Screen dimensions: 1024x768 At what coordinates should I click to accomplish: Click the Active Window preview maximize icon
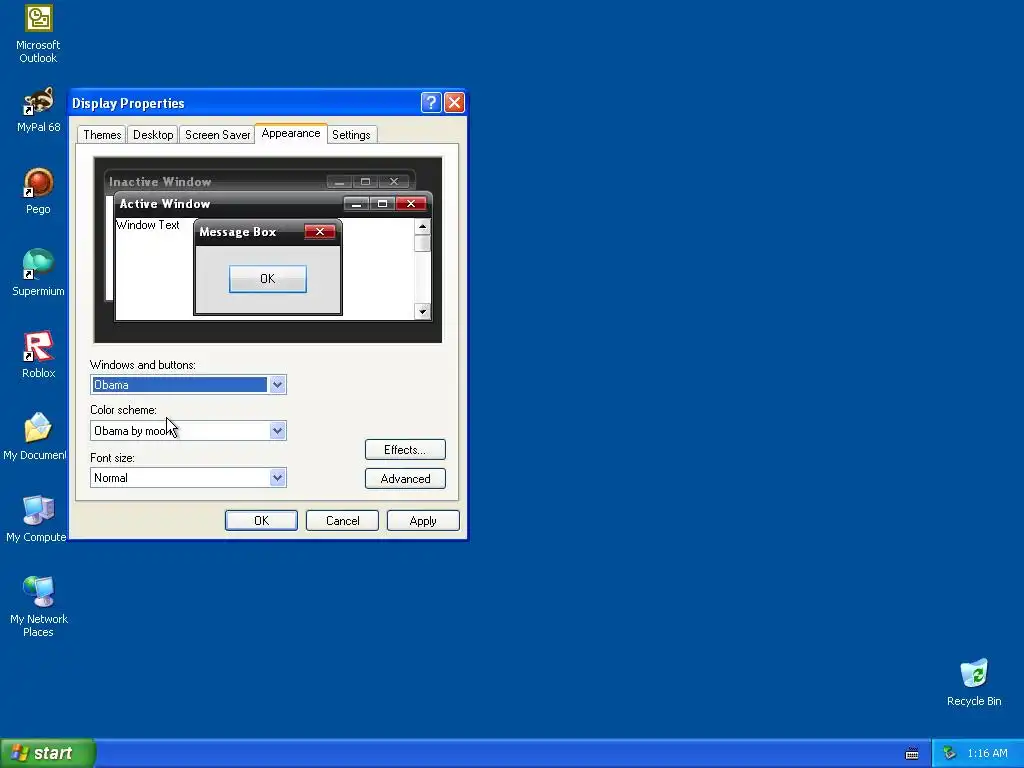pos(383,204)
